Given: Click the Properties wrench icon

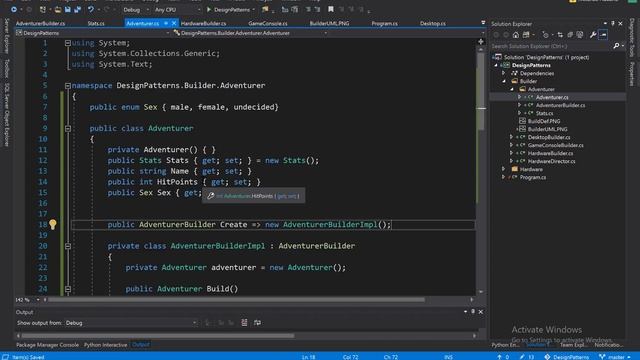Looking at the screenshot, I should coord(593,35).
